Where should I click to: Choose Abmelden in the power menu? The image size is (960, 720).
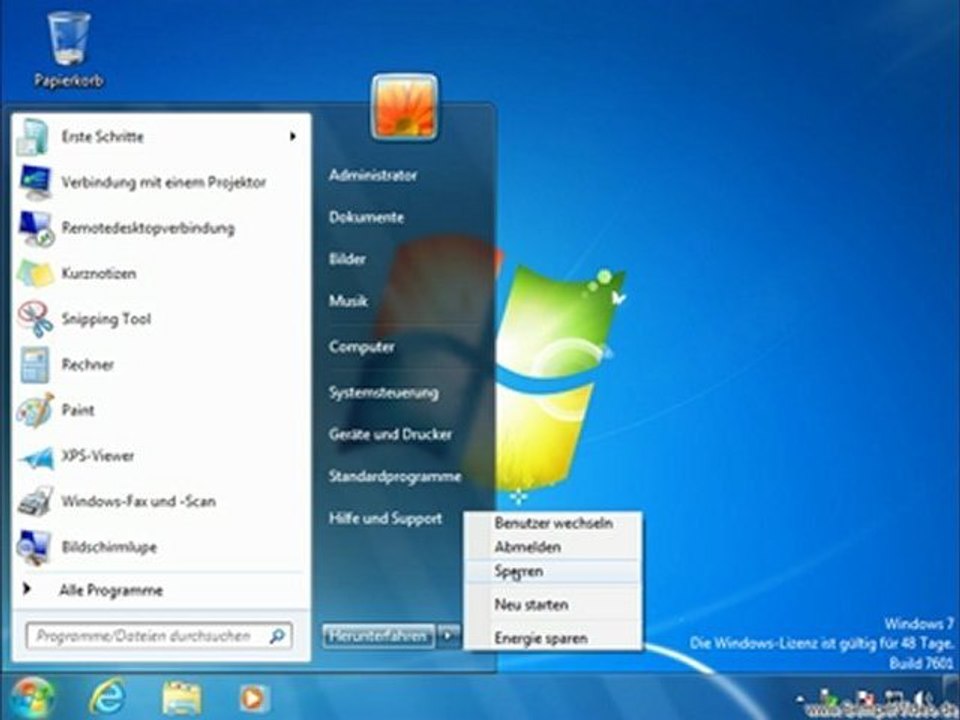click(x=553, y=547)
